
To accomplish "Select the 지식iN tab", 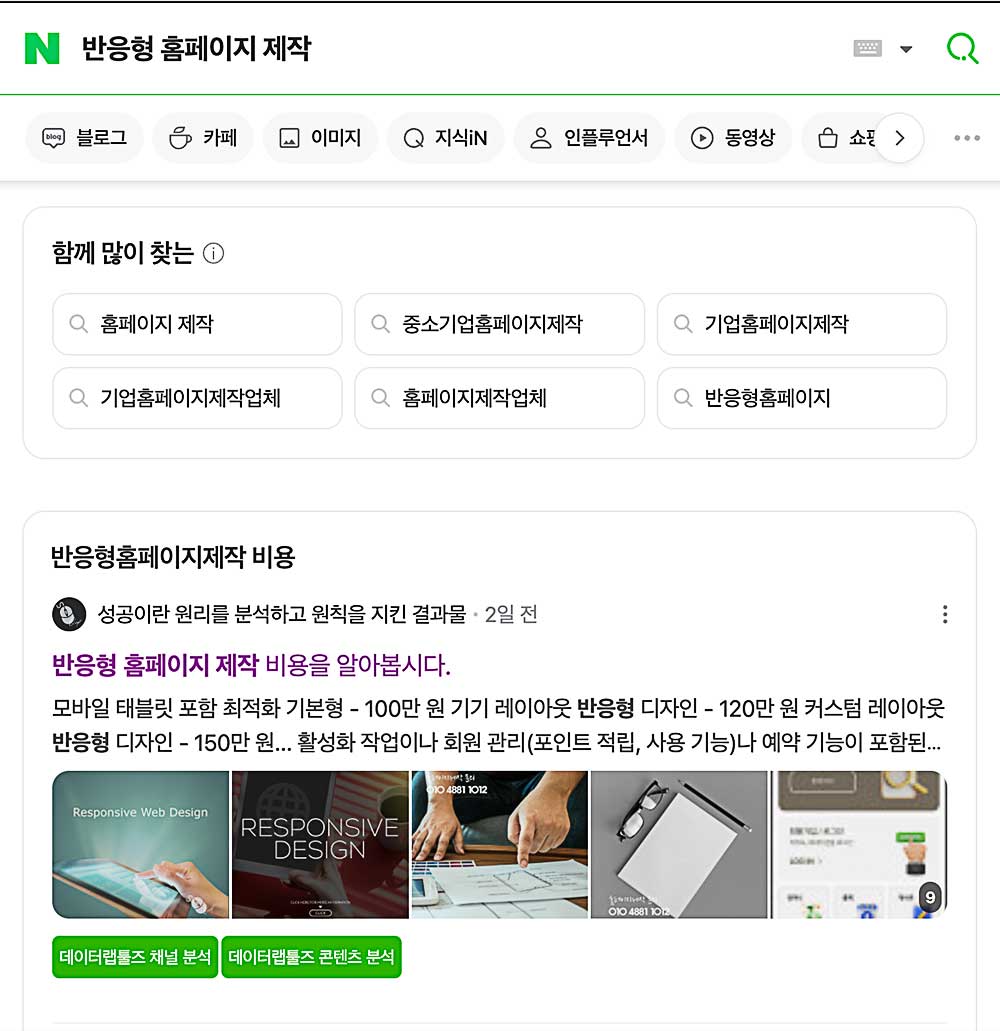I will [446, 138].
